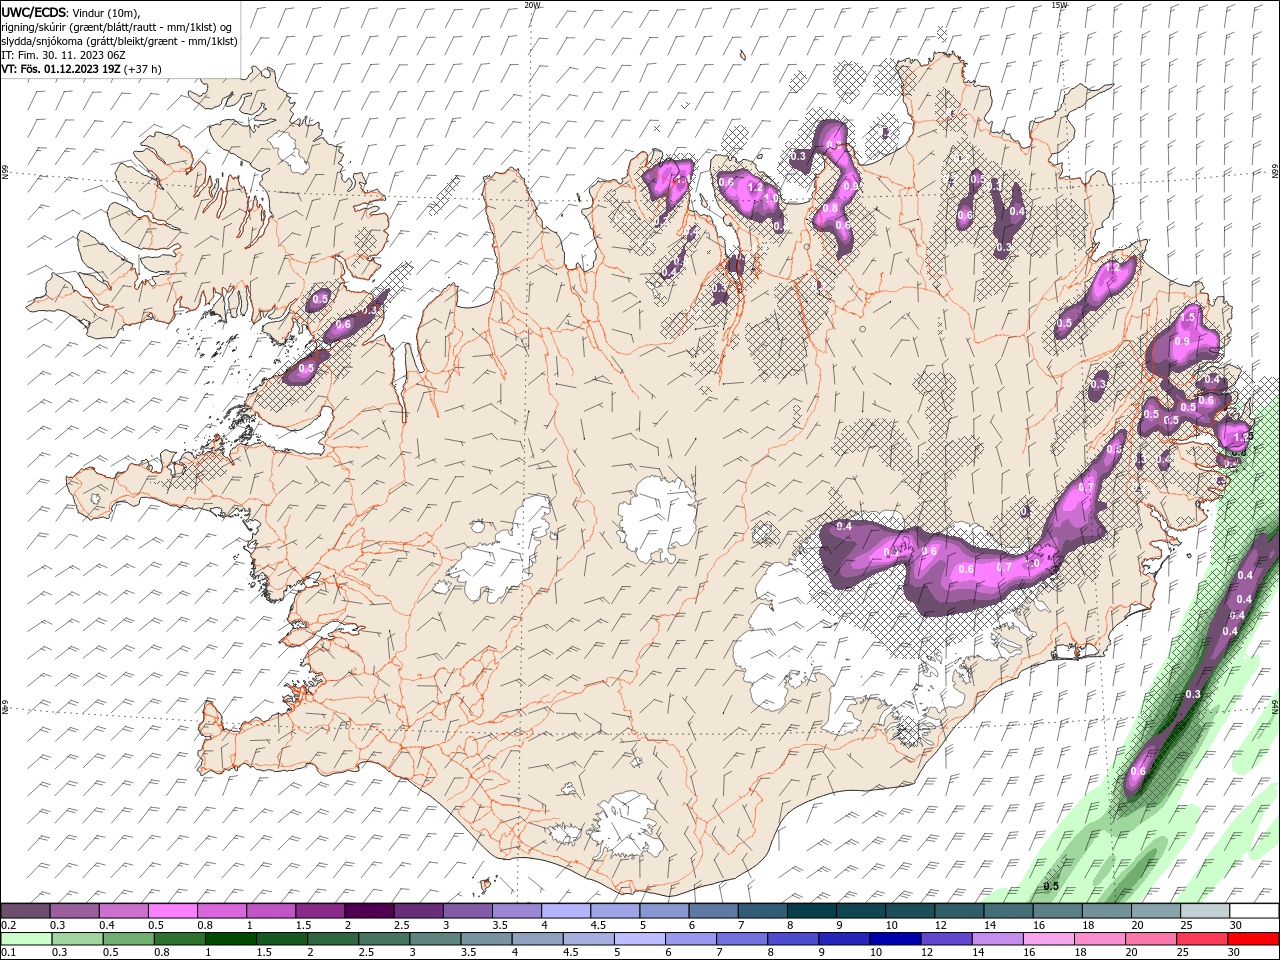The height and width of the screenshot is (960, 1280).
Task: Click the 20W longitude label
Action: pyautogui.click(x=532, y=5)
